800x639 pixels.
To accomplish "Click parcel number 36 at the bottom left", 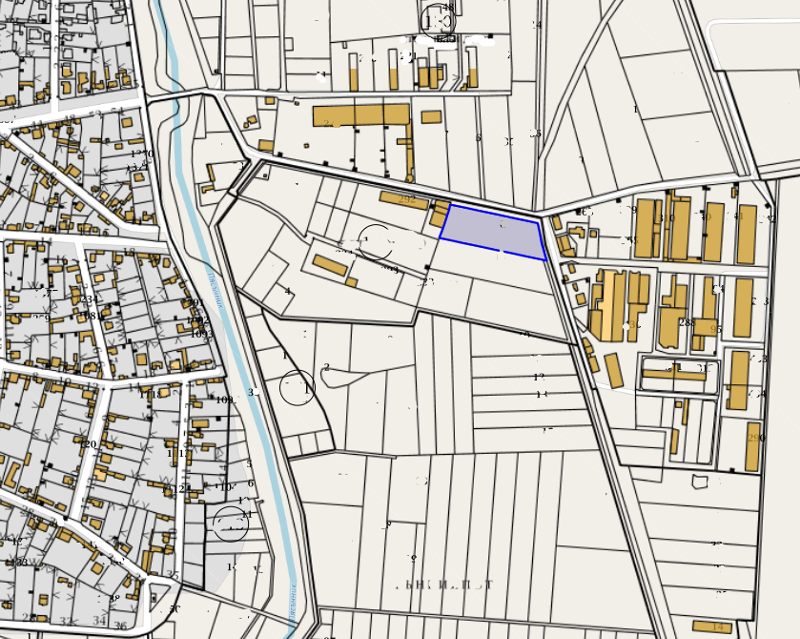I will [120, 625].
